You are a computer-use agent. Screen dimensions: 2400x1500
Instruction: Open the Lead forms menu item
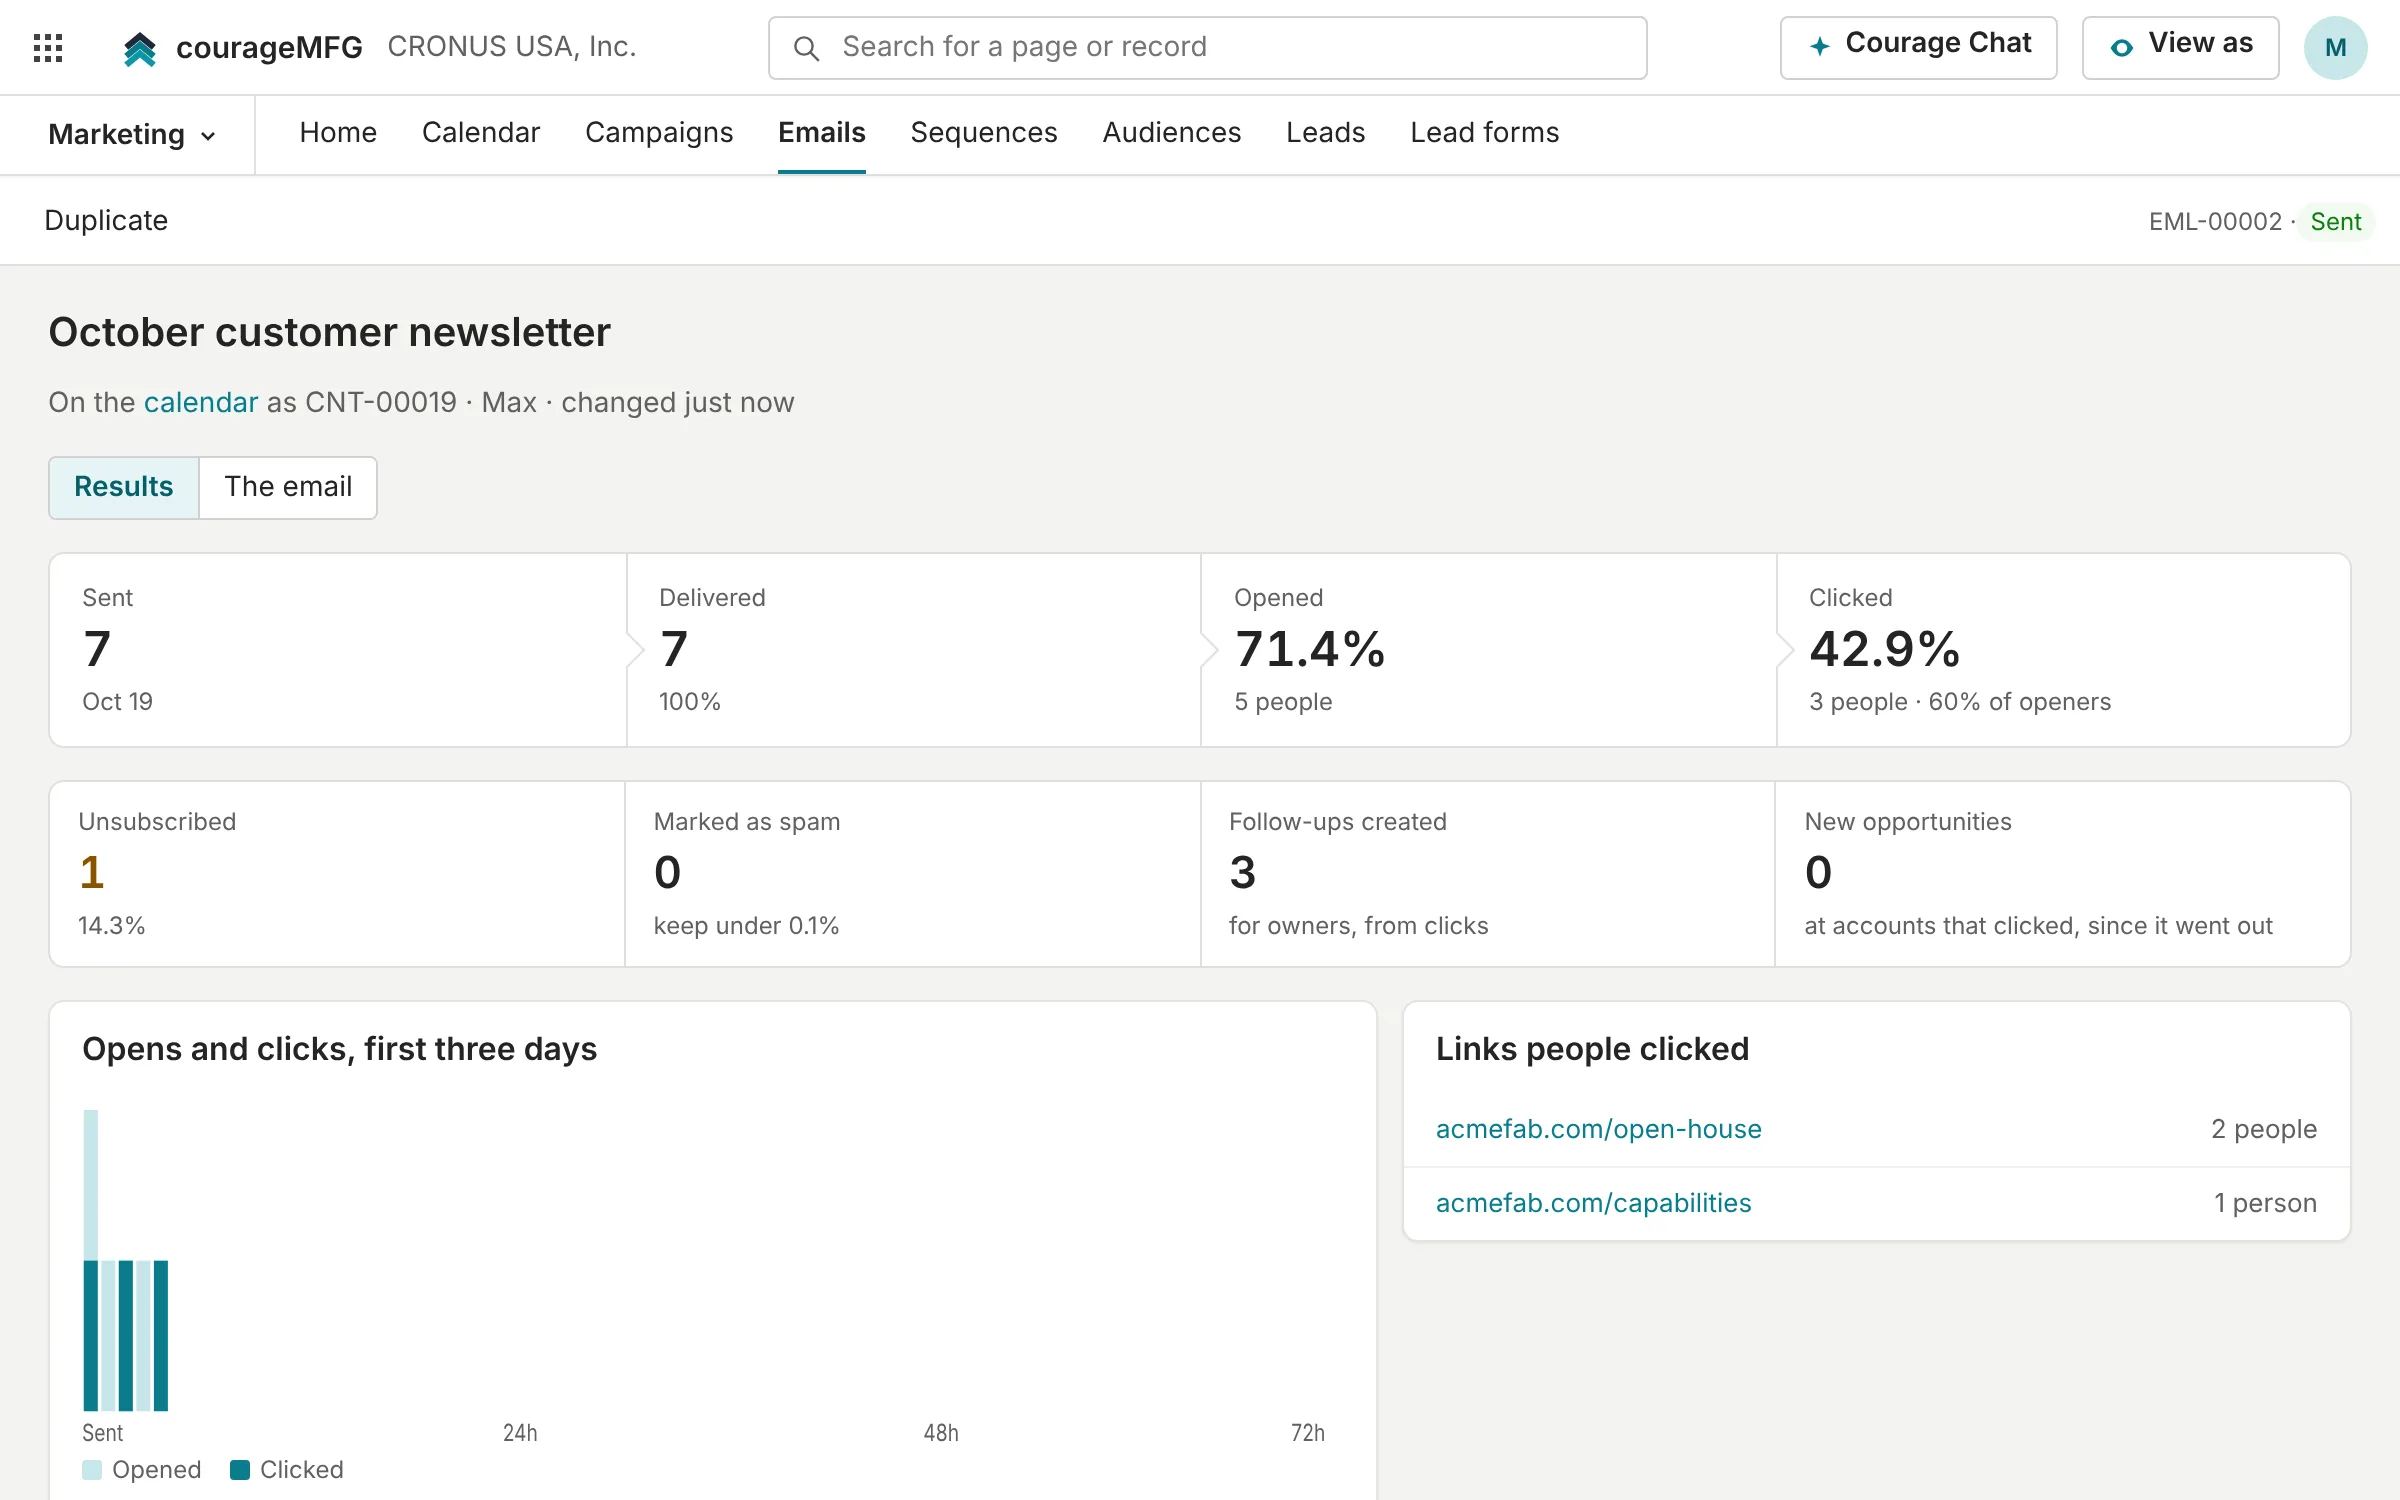(1485, 133)
